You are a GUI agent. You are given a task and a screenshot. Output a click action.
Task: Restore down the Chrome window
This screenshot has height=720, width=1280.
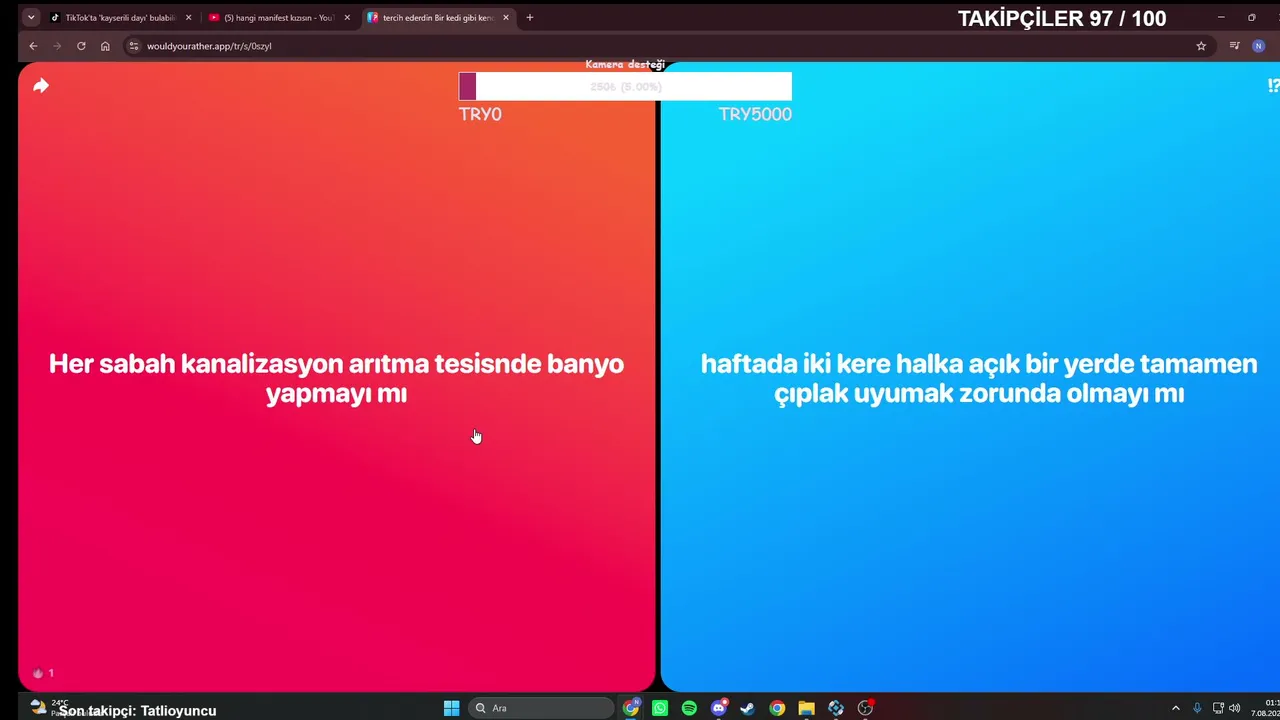point(1251,17)
